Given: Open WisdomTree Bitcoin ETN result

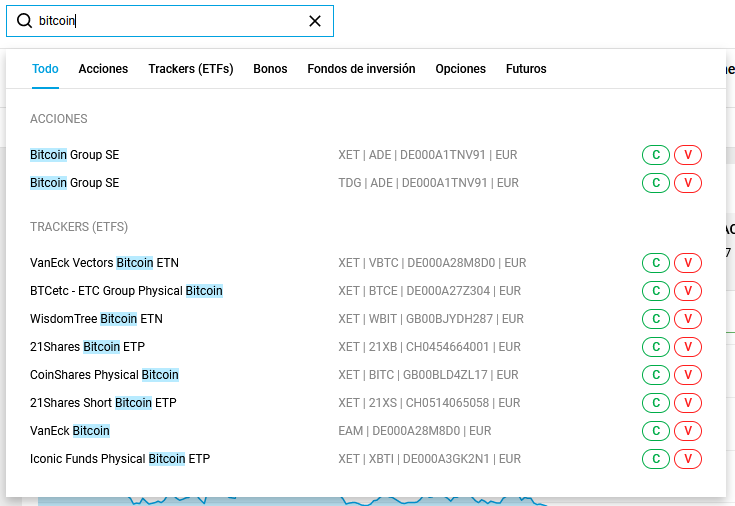Looking at the screenshot, I should tap(96, 319).
